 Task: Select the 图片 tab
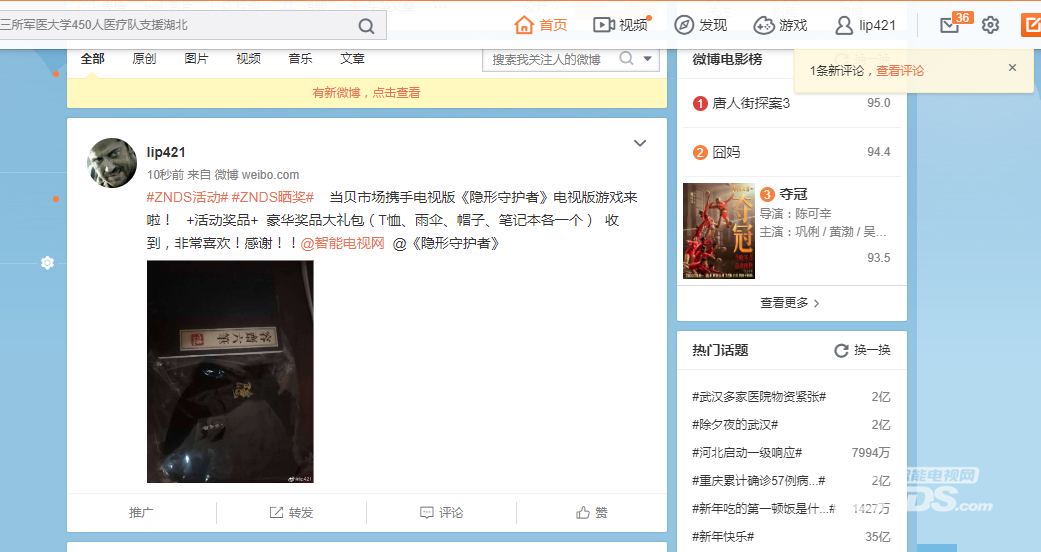[x=197, y=58]
